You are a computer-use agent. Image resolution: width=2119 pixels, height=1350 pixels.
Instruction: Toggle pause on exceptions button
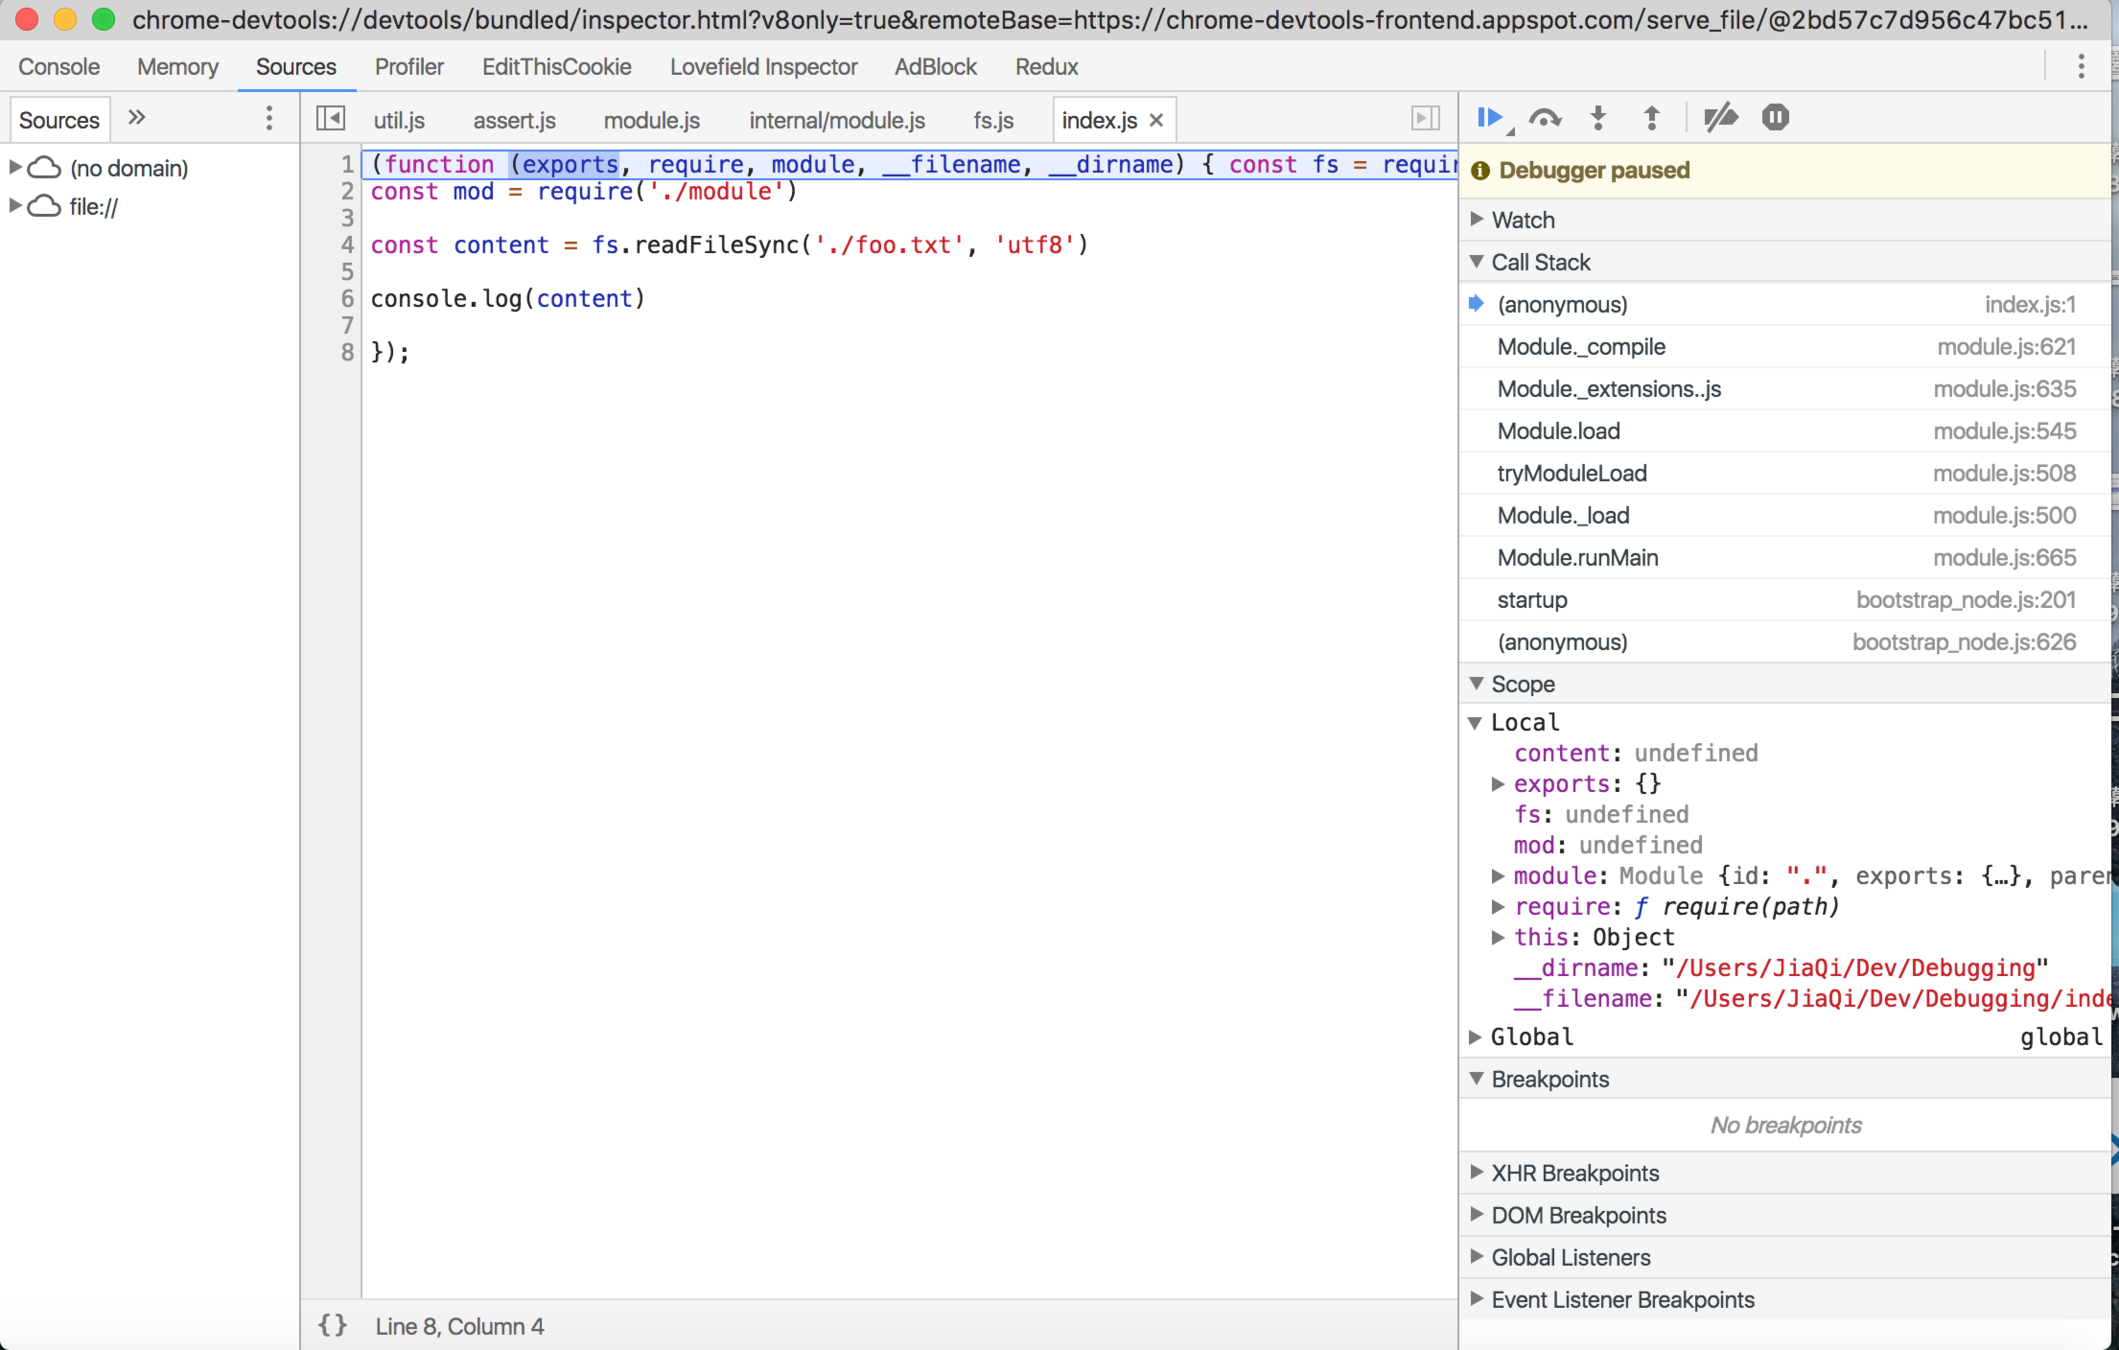(x=1775, y=118)
